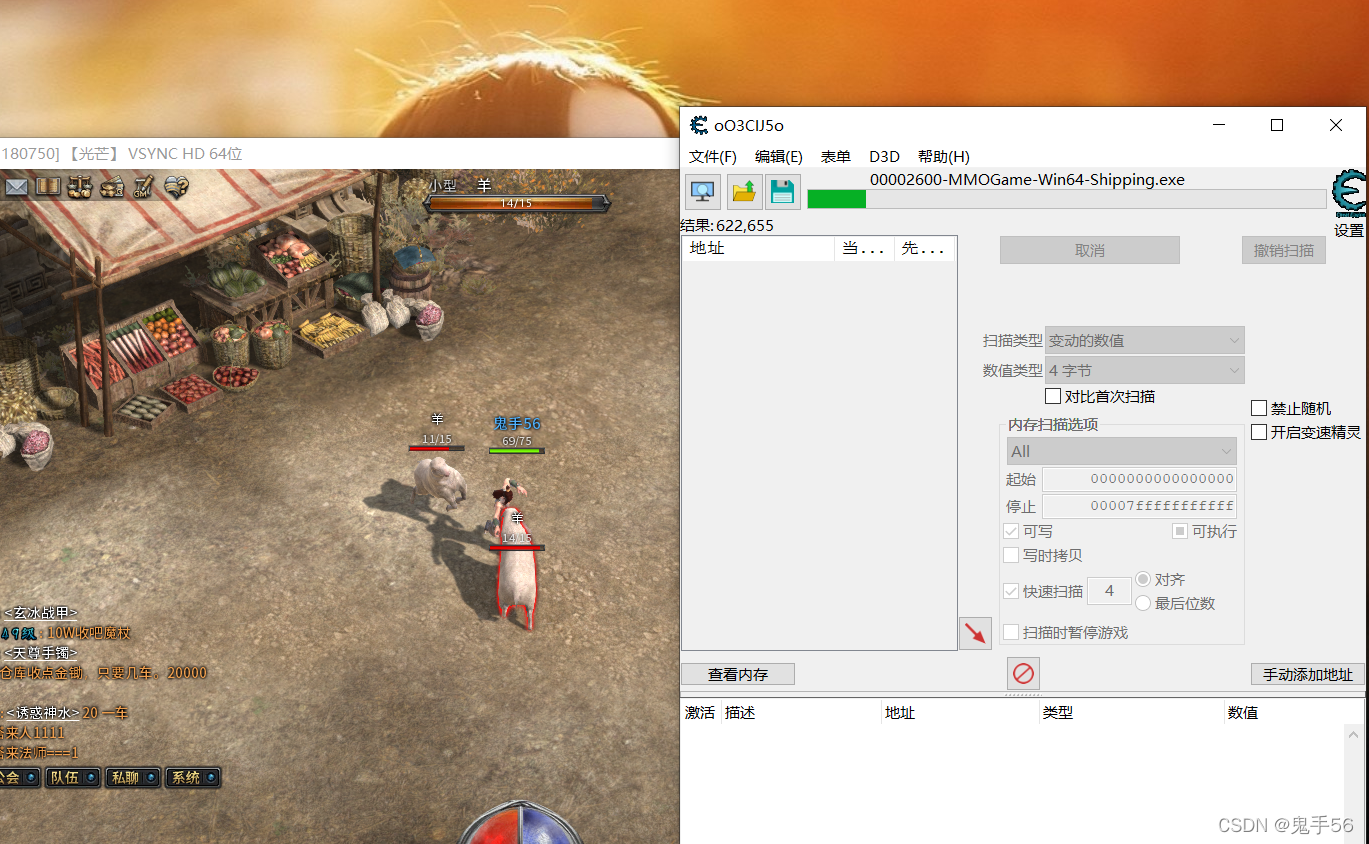Image resolution: width=1369 pixels, height=844 pixels.
Task: Switch to 队伍 chat tab in game
Action: click(x=73, y=777)
